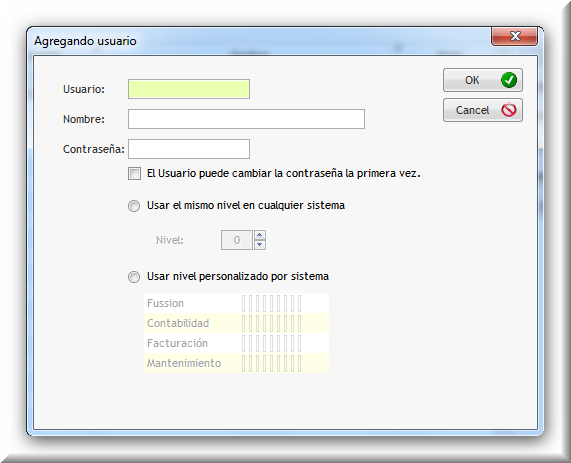Select the Contabilidad system row
Viewport: 571px width, 463px height.
(236, 323)
